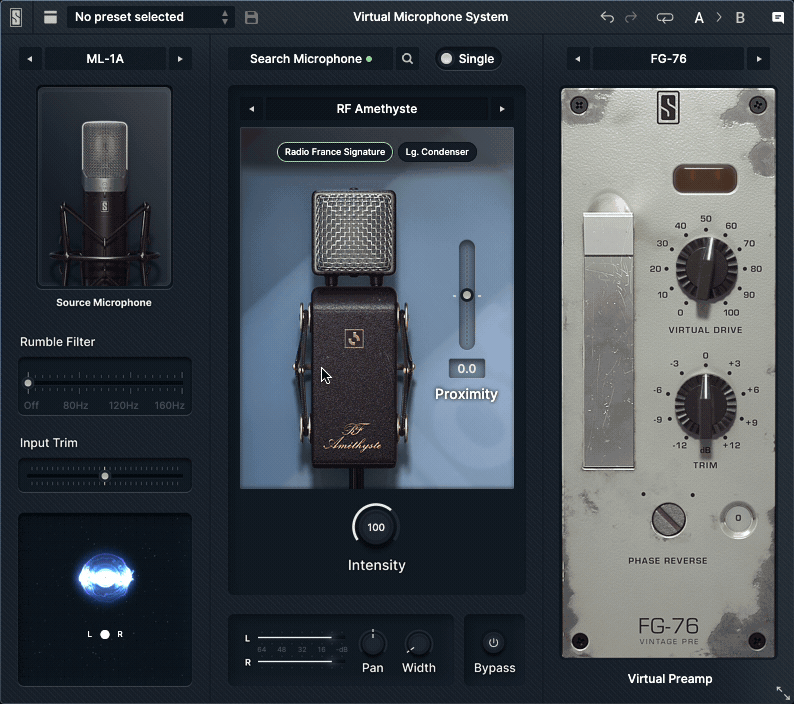
Task: Click the stereo L/R position dot
Action: (105, 634)
